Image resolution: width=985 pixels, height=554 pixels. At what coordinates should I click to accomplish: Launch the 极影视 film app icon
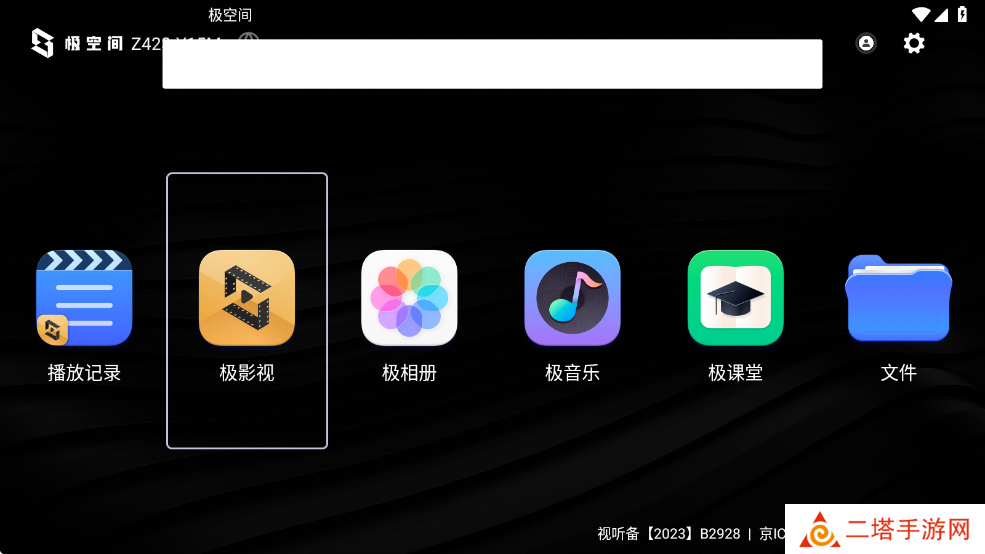(247, 297)
